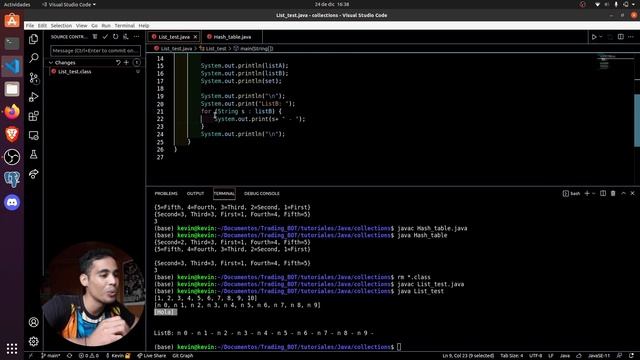Open the File menu
Image resolution: width=640 pixels, height=360 pixels.
[x=30, y=25]
